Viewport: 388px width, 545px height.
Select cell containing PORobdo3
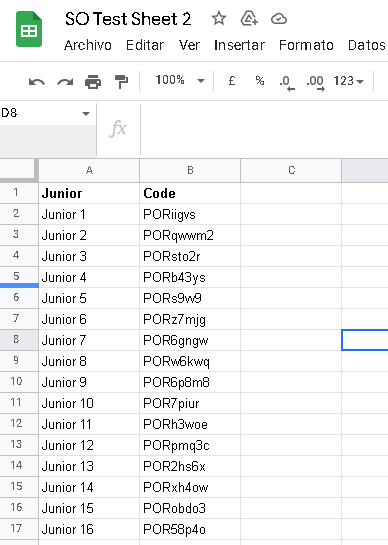(190, 508)
